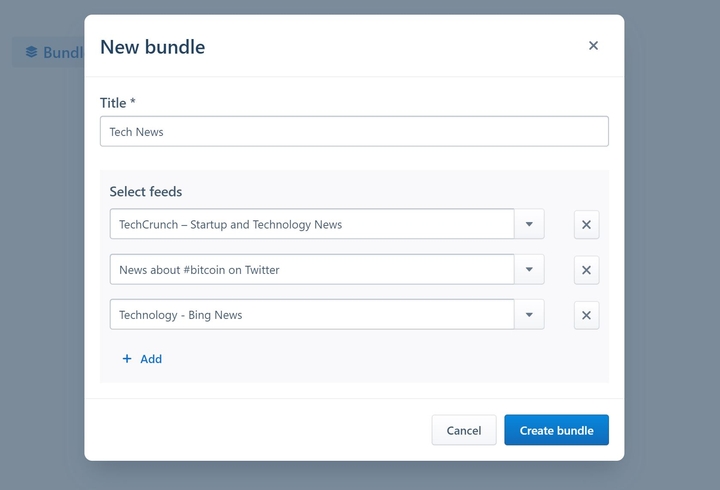This screenshot has height=490, width=720.
Task: Click the 'Select feeds' heading
Action: point(146,191)
